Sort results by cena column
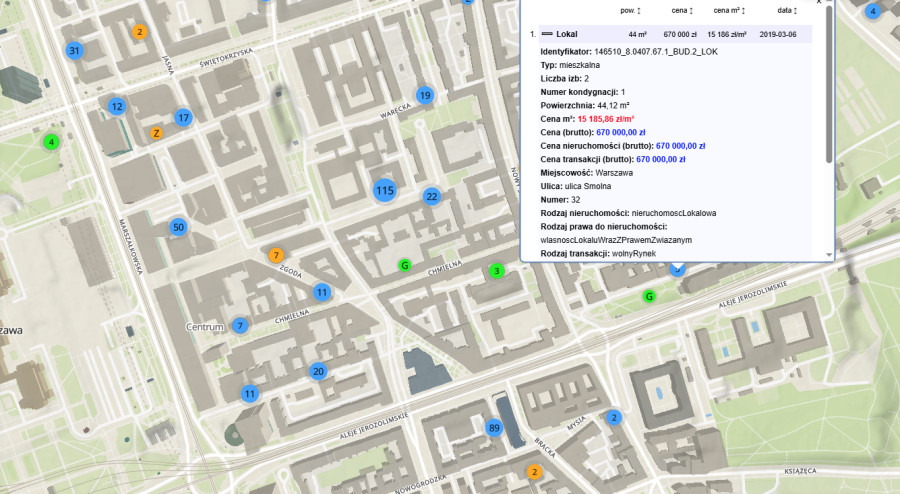This screenshot has height=494, width=900. pos(683,10)
